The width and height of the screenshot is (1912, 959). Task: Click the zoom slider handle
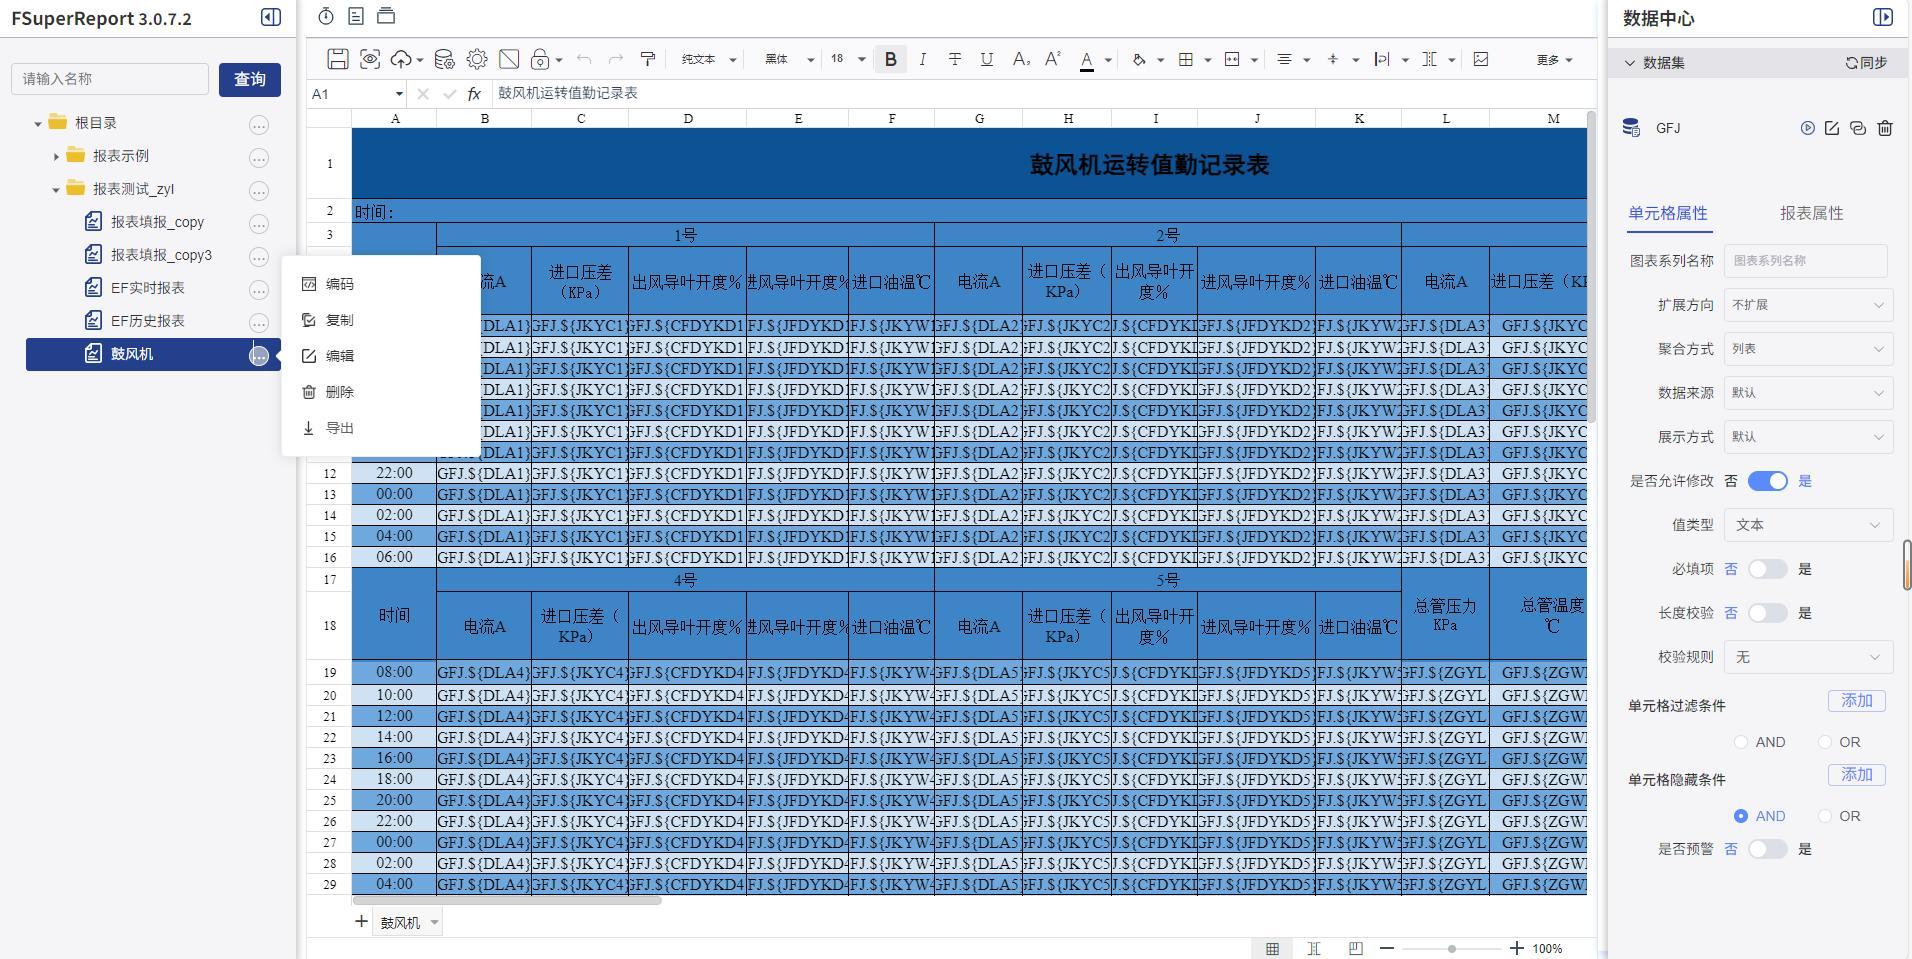(x=1451, y=948)
